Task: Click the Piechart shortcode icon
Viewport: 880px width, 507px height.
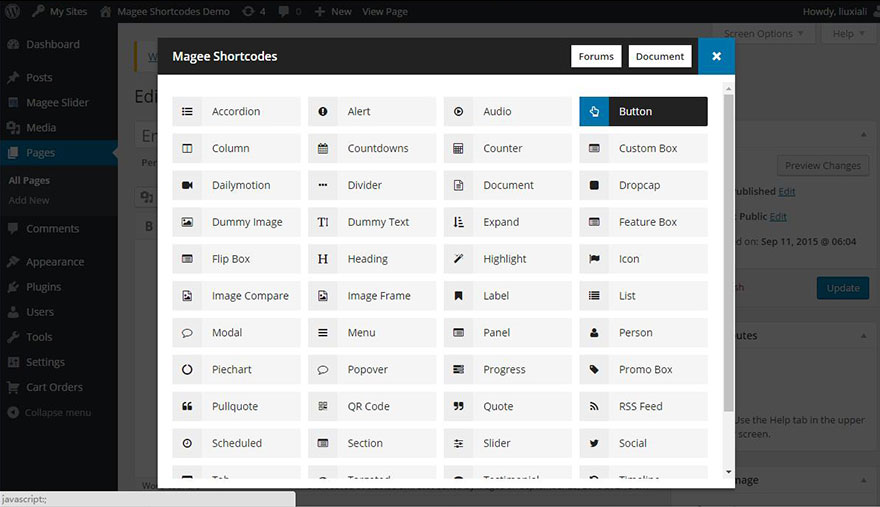Action: click(187, 370)
